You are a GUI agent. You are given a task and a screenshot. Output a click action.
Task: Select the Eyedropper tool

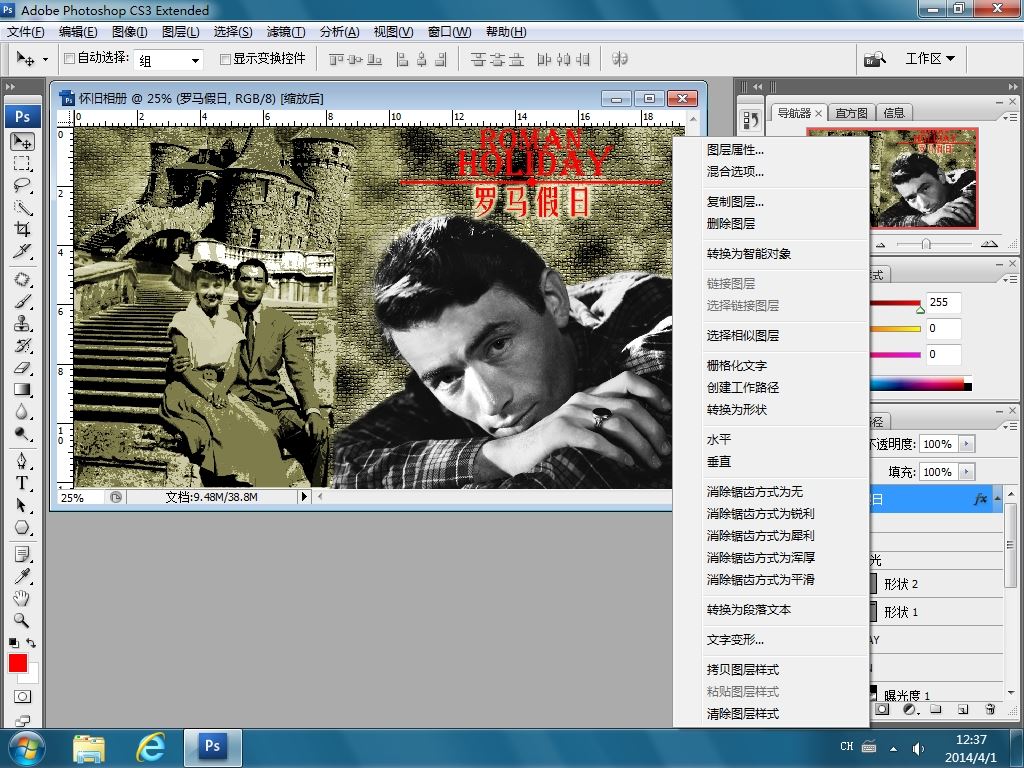pyautogui.click(x=22, y=576)
